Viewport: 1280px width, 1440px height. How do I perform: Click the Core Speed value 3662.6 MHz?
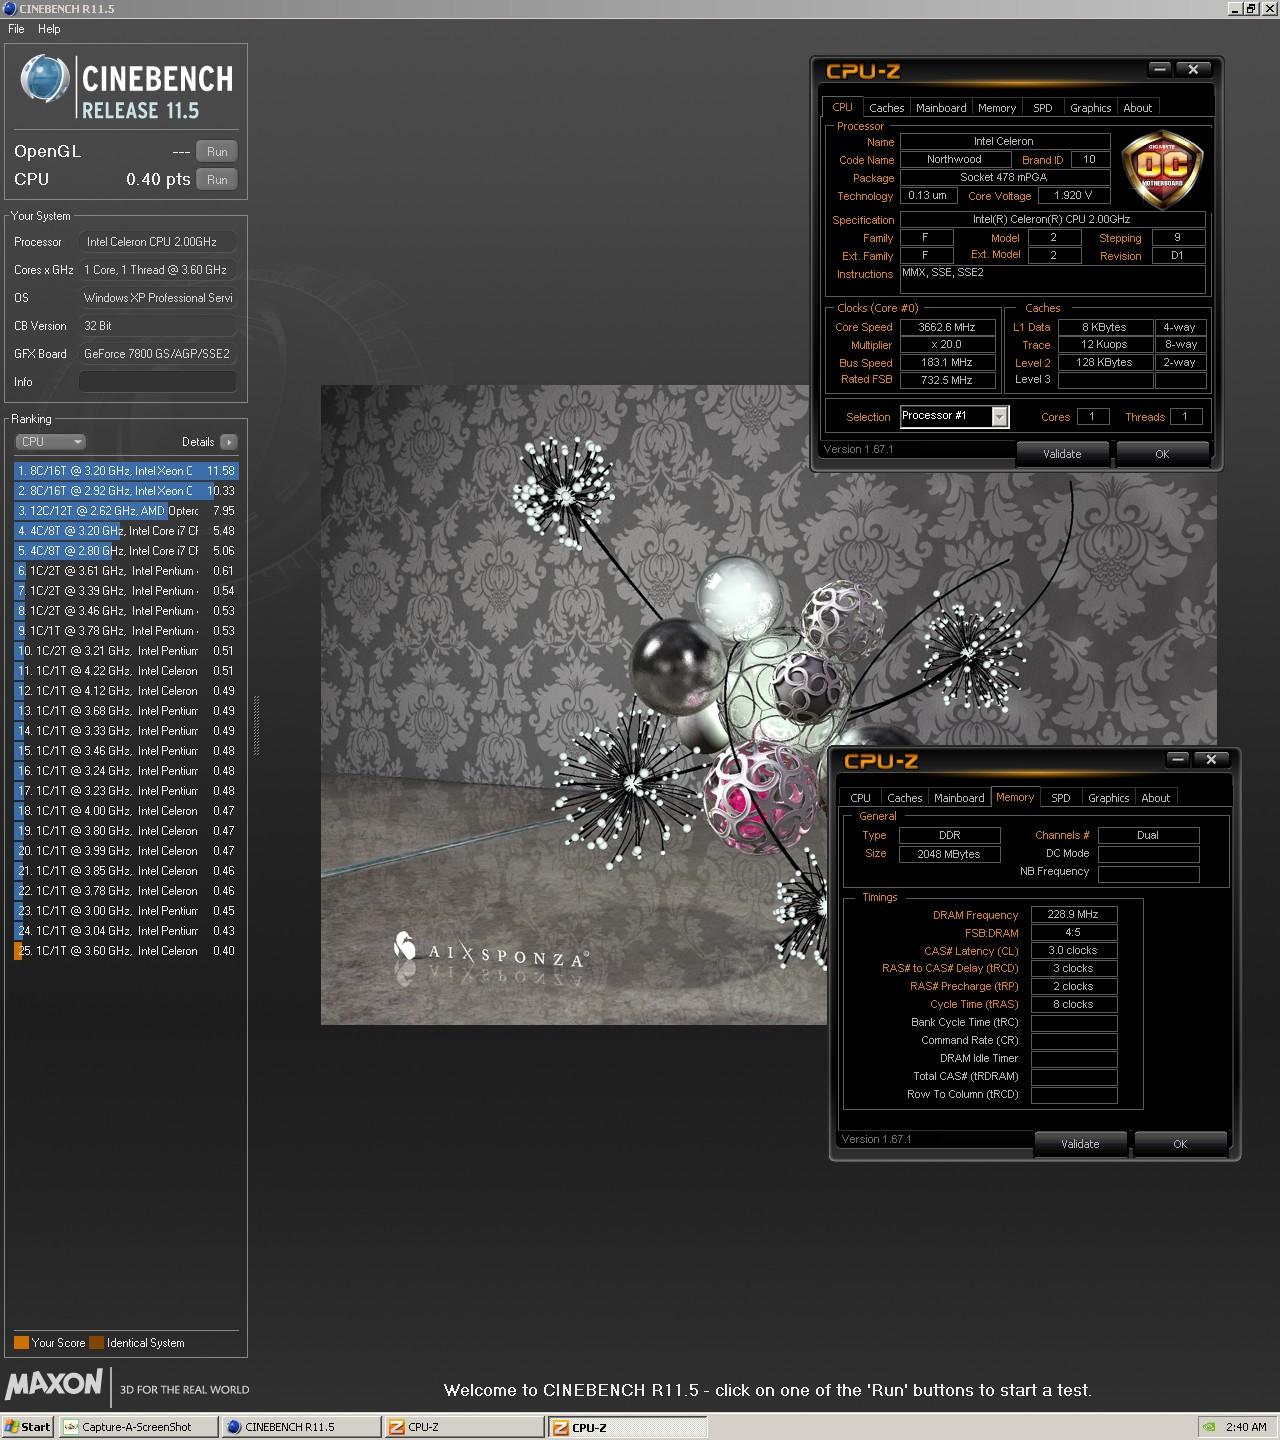point(946,327)
